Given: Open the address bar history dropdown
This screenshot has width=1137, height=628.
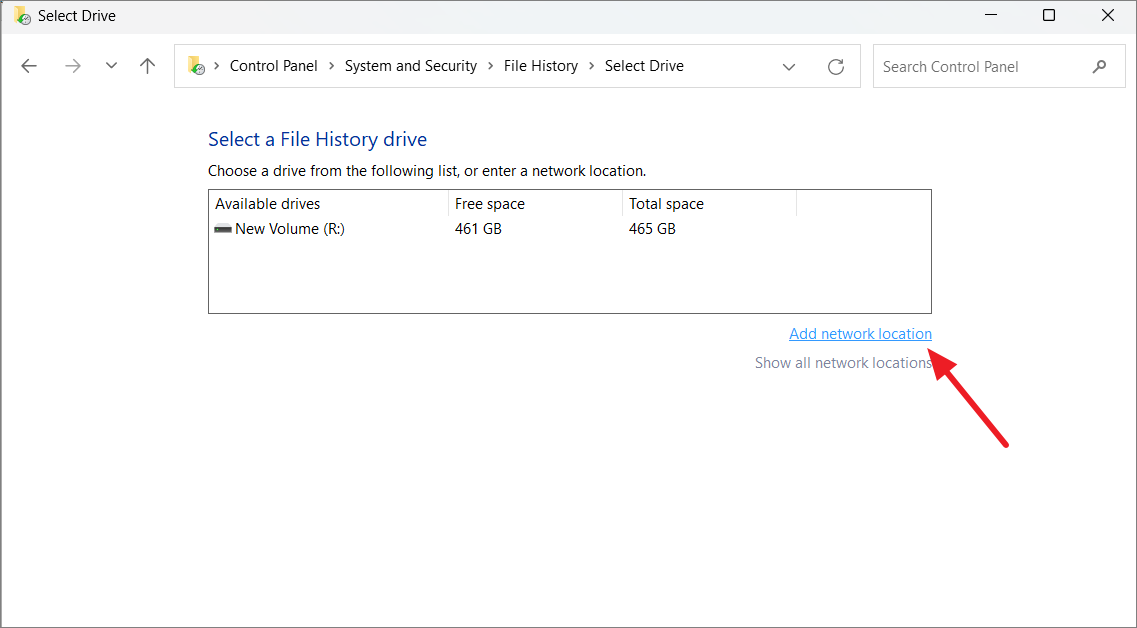Looking at the screenshot, I should 789,66.
